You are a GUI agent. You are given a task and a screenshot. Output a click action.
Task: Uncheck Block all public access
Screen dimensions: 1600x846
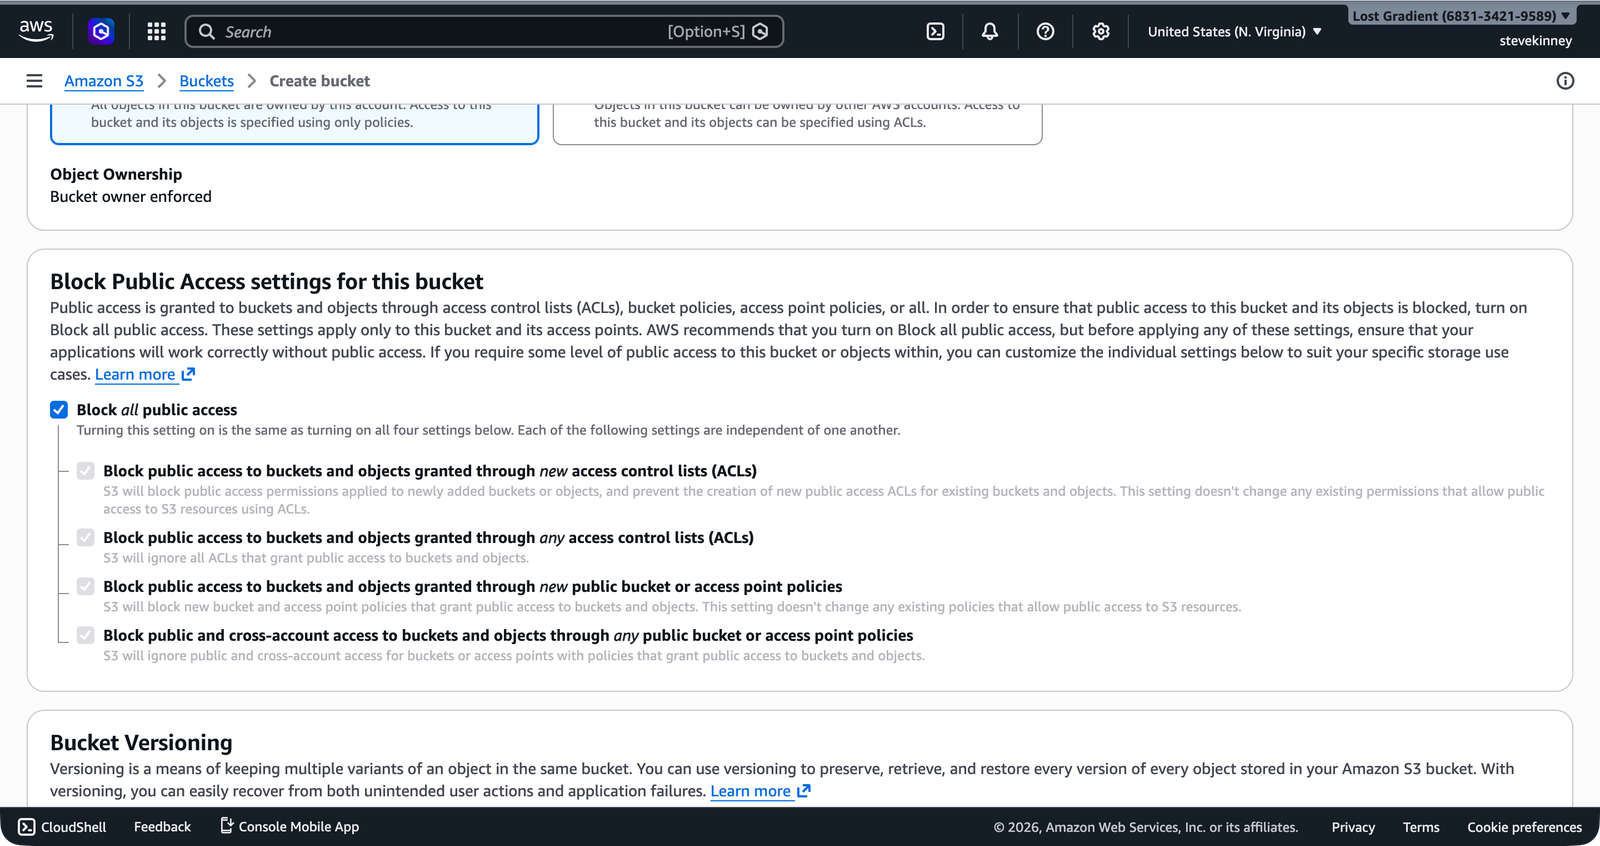pyautogui.click(x=59, y=410)
